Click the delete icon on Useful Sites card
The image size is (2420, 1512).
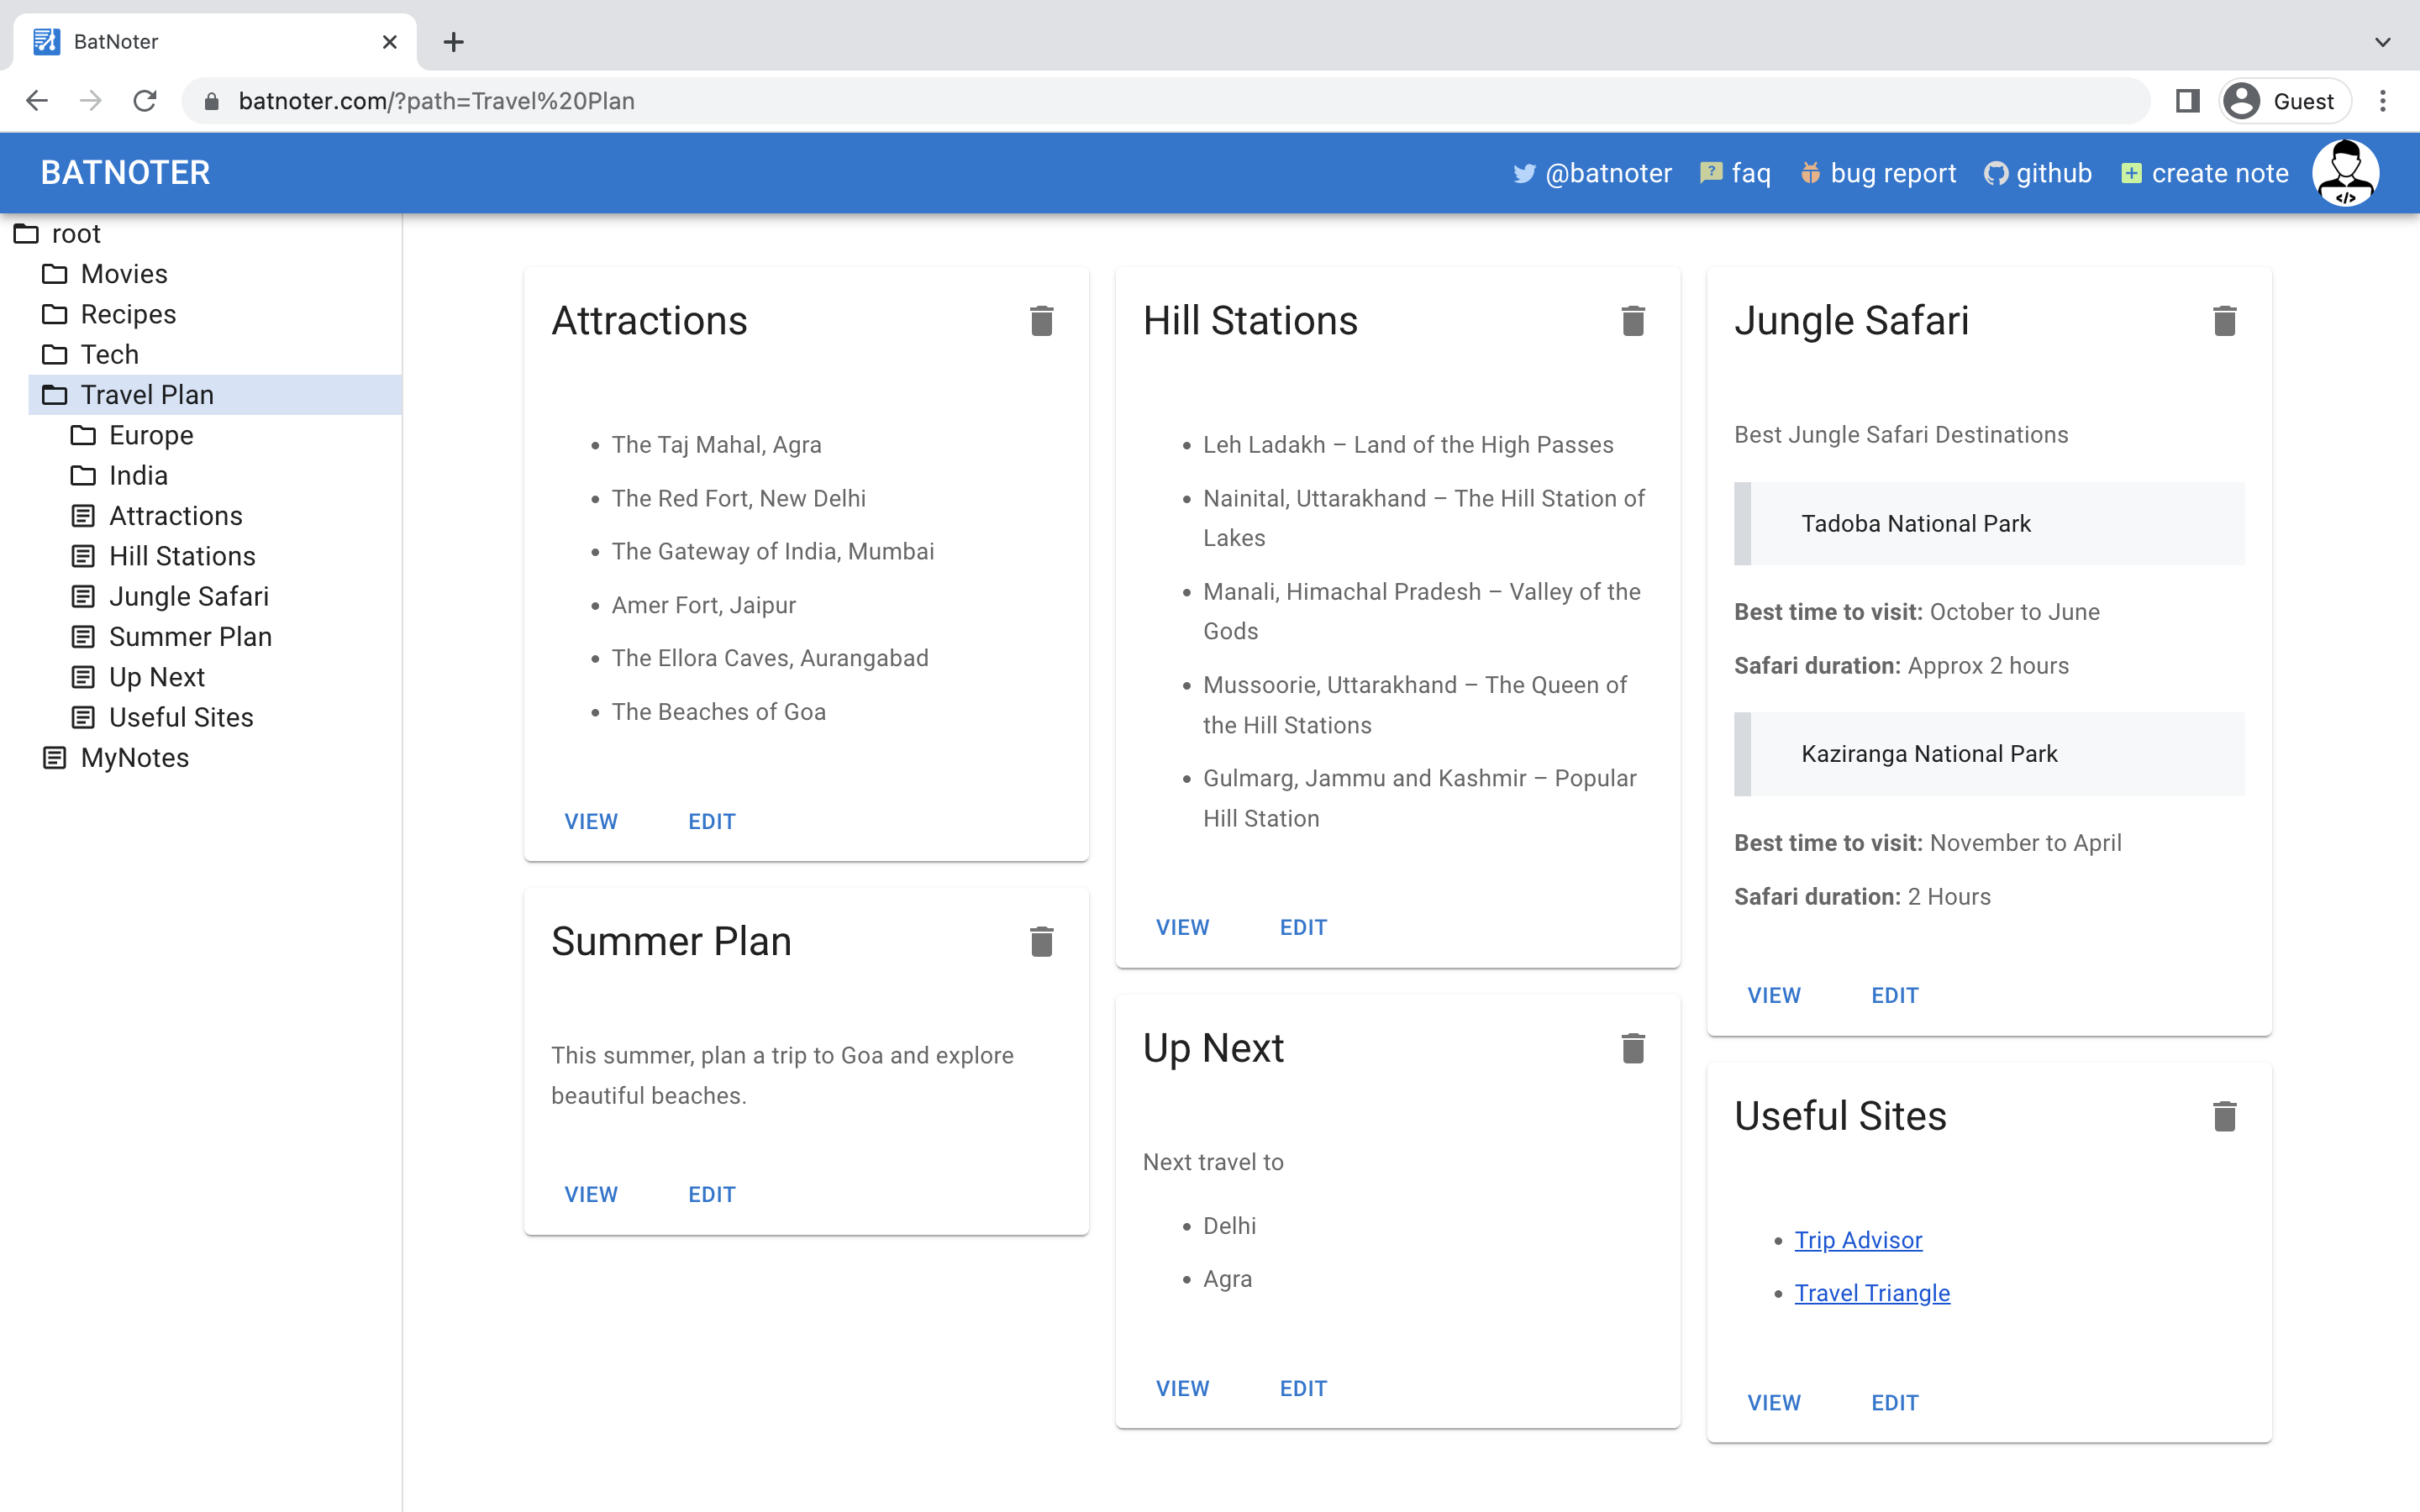(2225, 1116)
